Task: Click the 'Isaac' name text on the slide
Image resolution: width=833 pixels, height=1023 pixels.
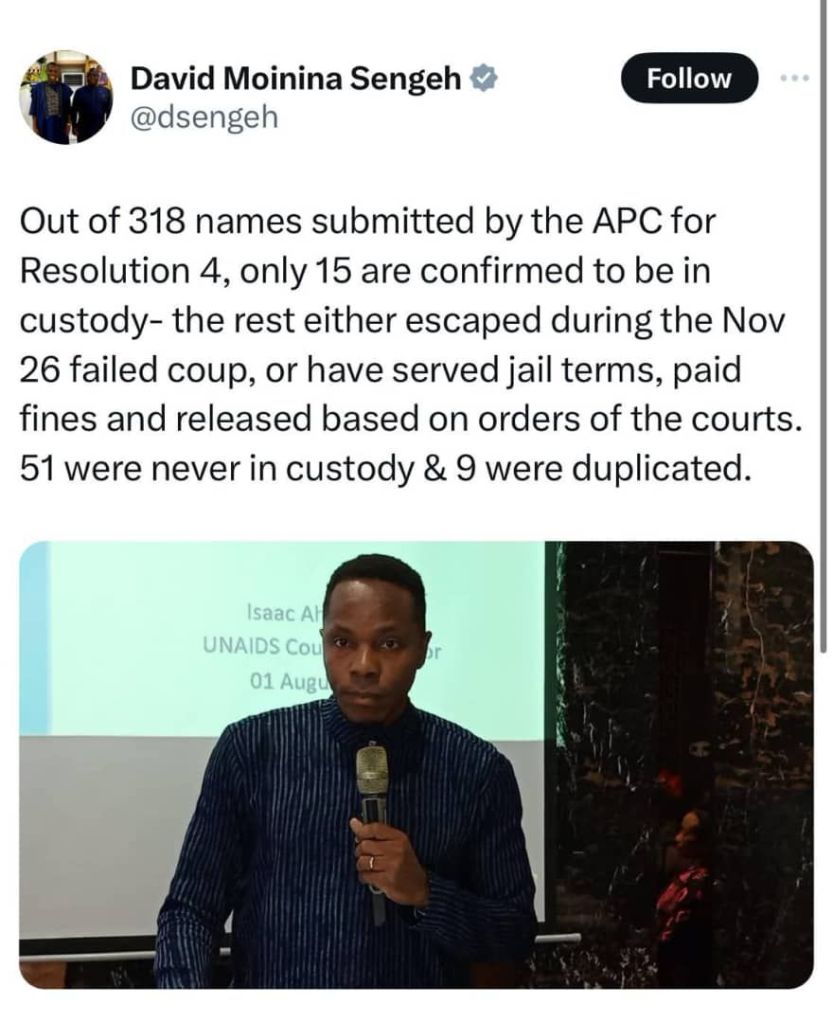Action: coord(262,612)
